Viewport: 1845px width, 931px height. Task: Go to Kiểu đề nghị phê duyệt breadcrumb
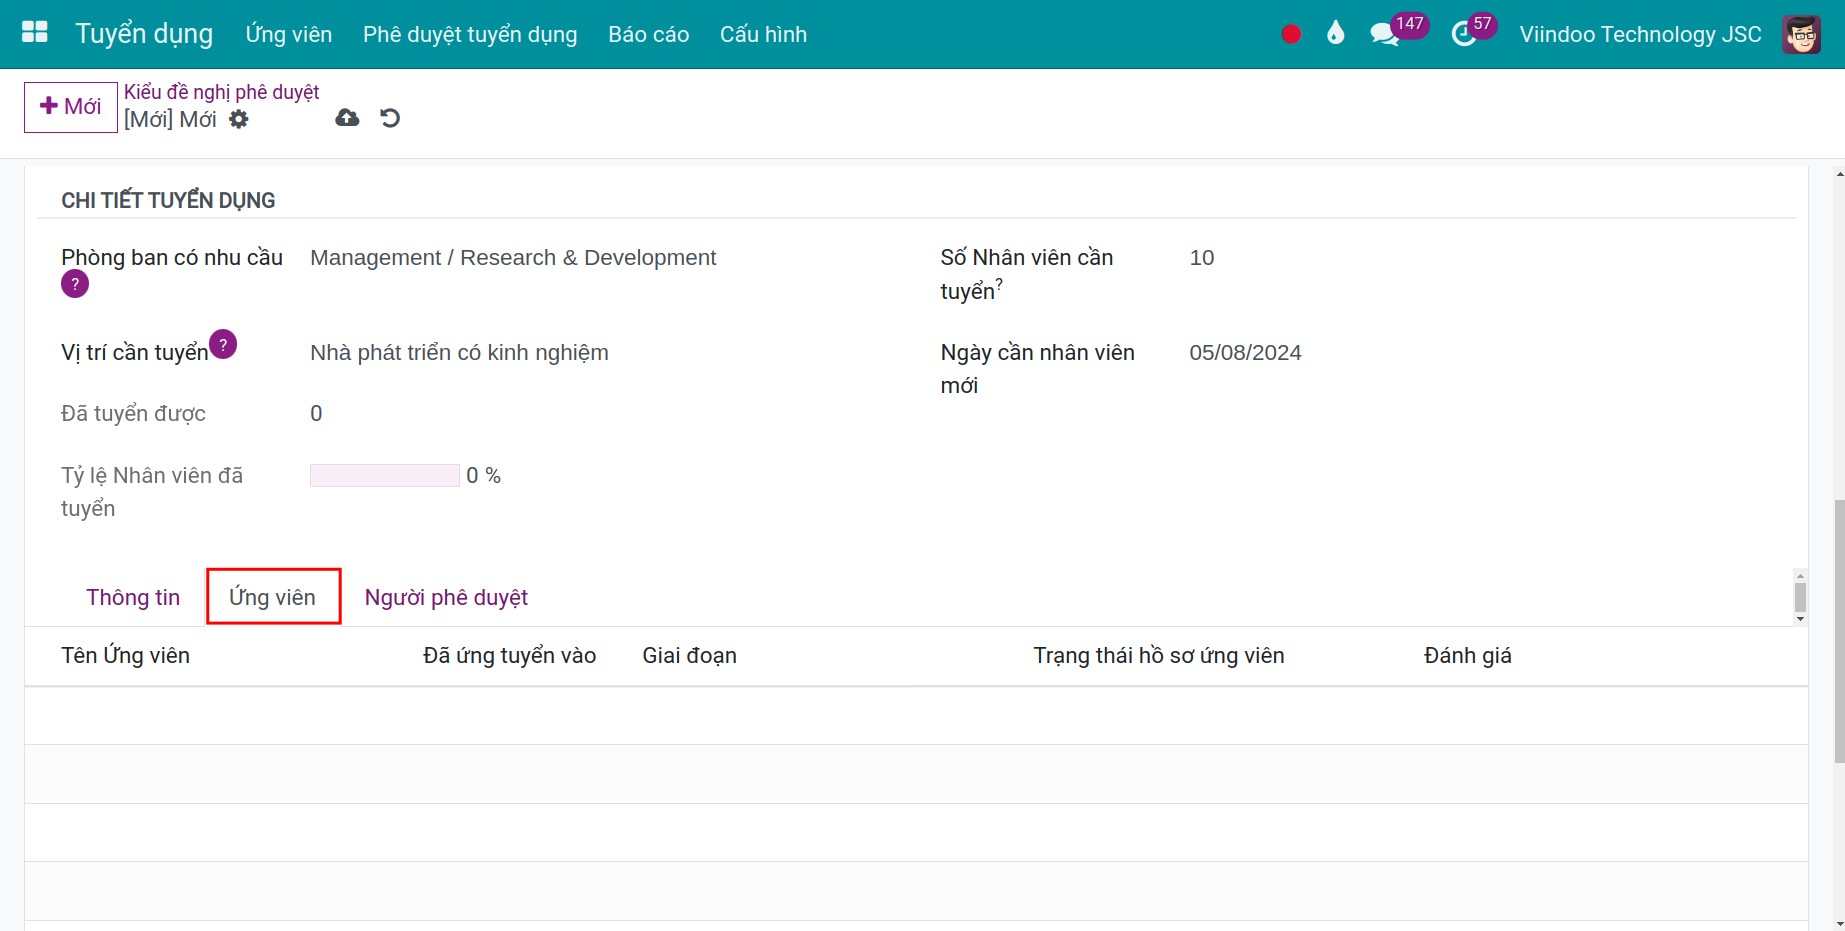pos(221,92)
